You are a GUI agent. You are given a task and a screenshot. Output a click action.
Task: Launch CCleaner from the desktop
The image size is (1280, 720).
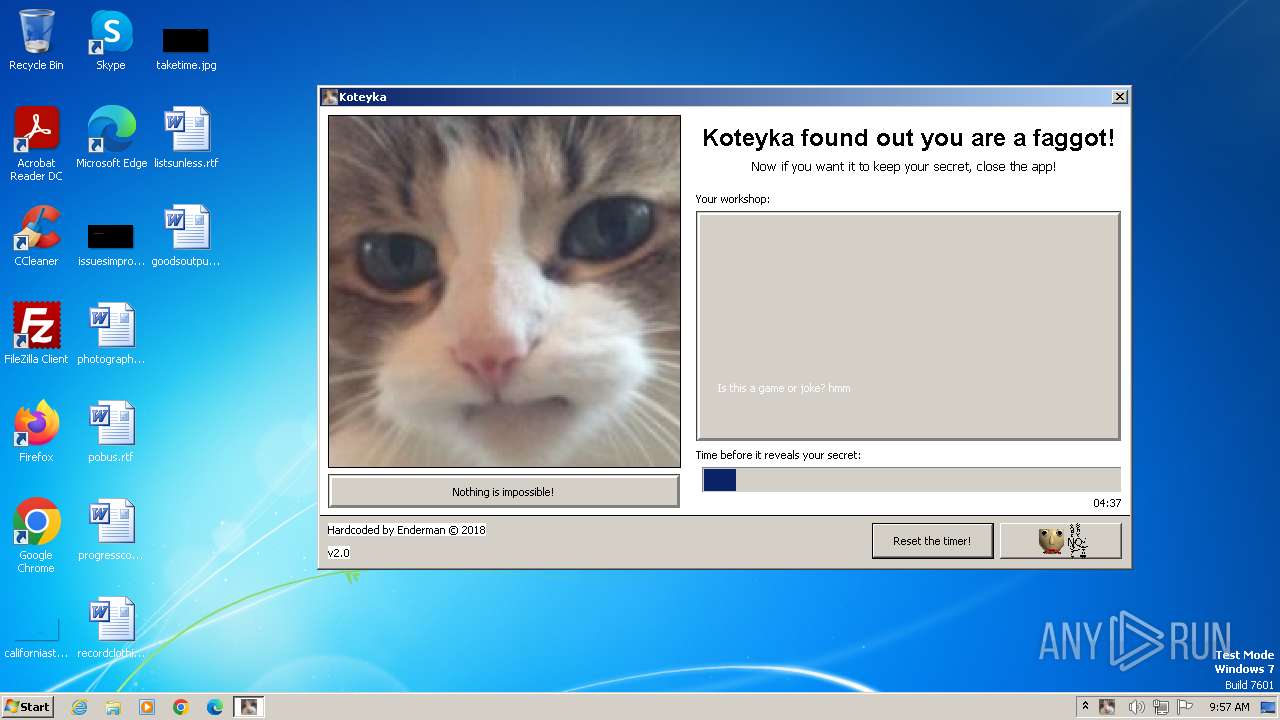click(x=36, y=236)
